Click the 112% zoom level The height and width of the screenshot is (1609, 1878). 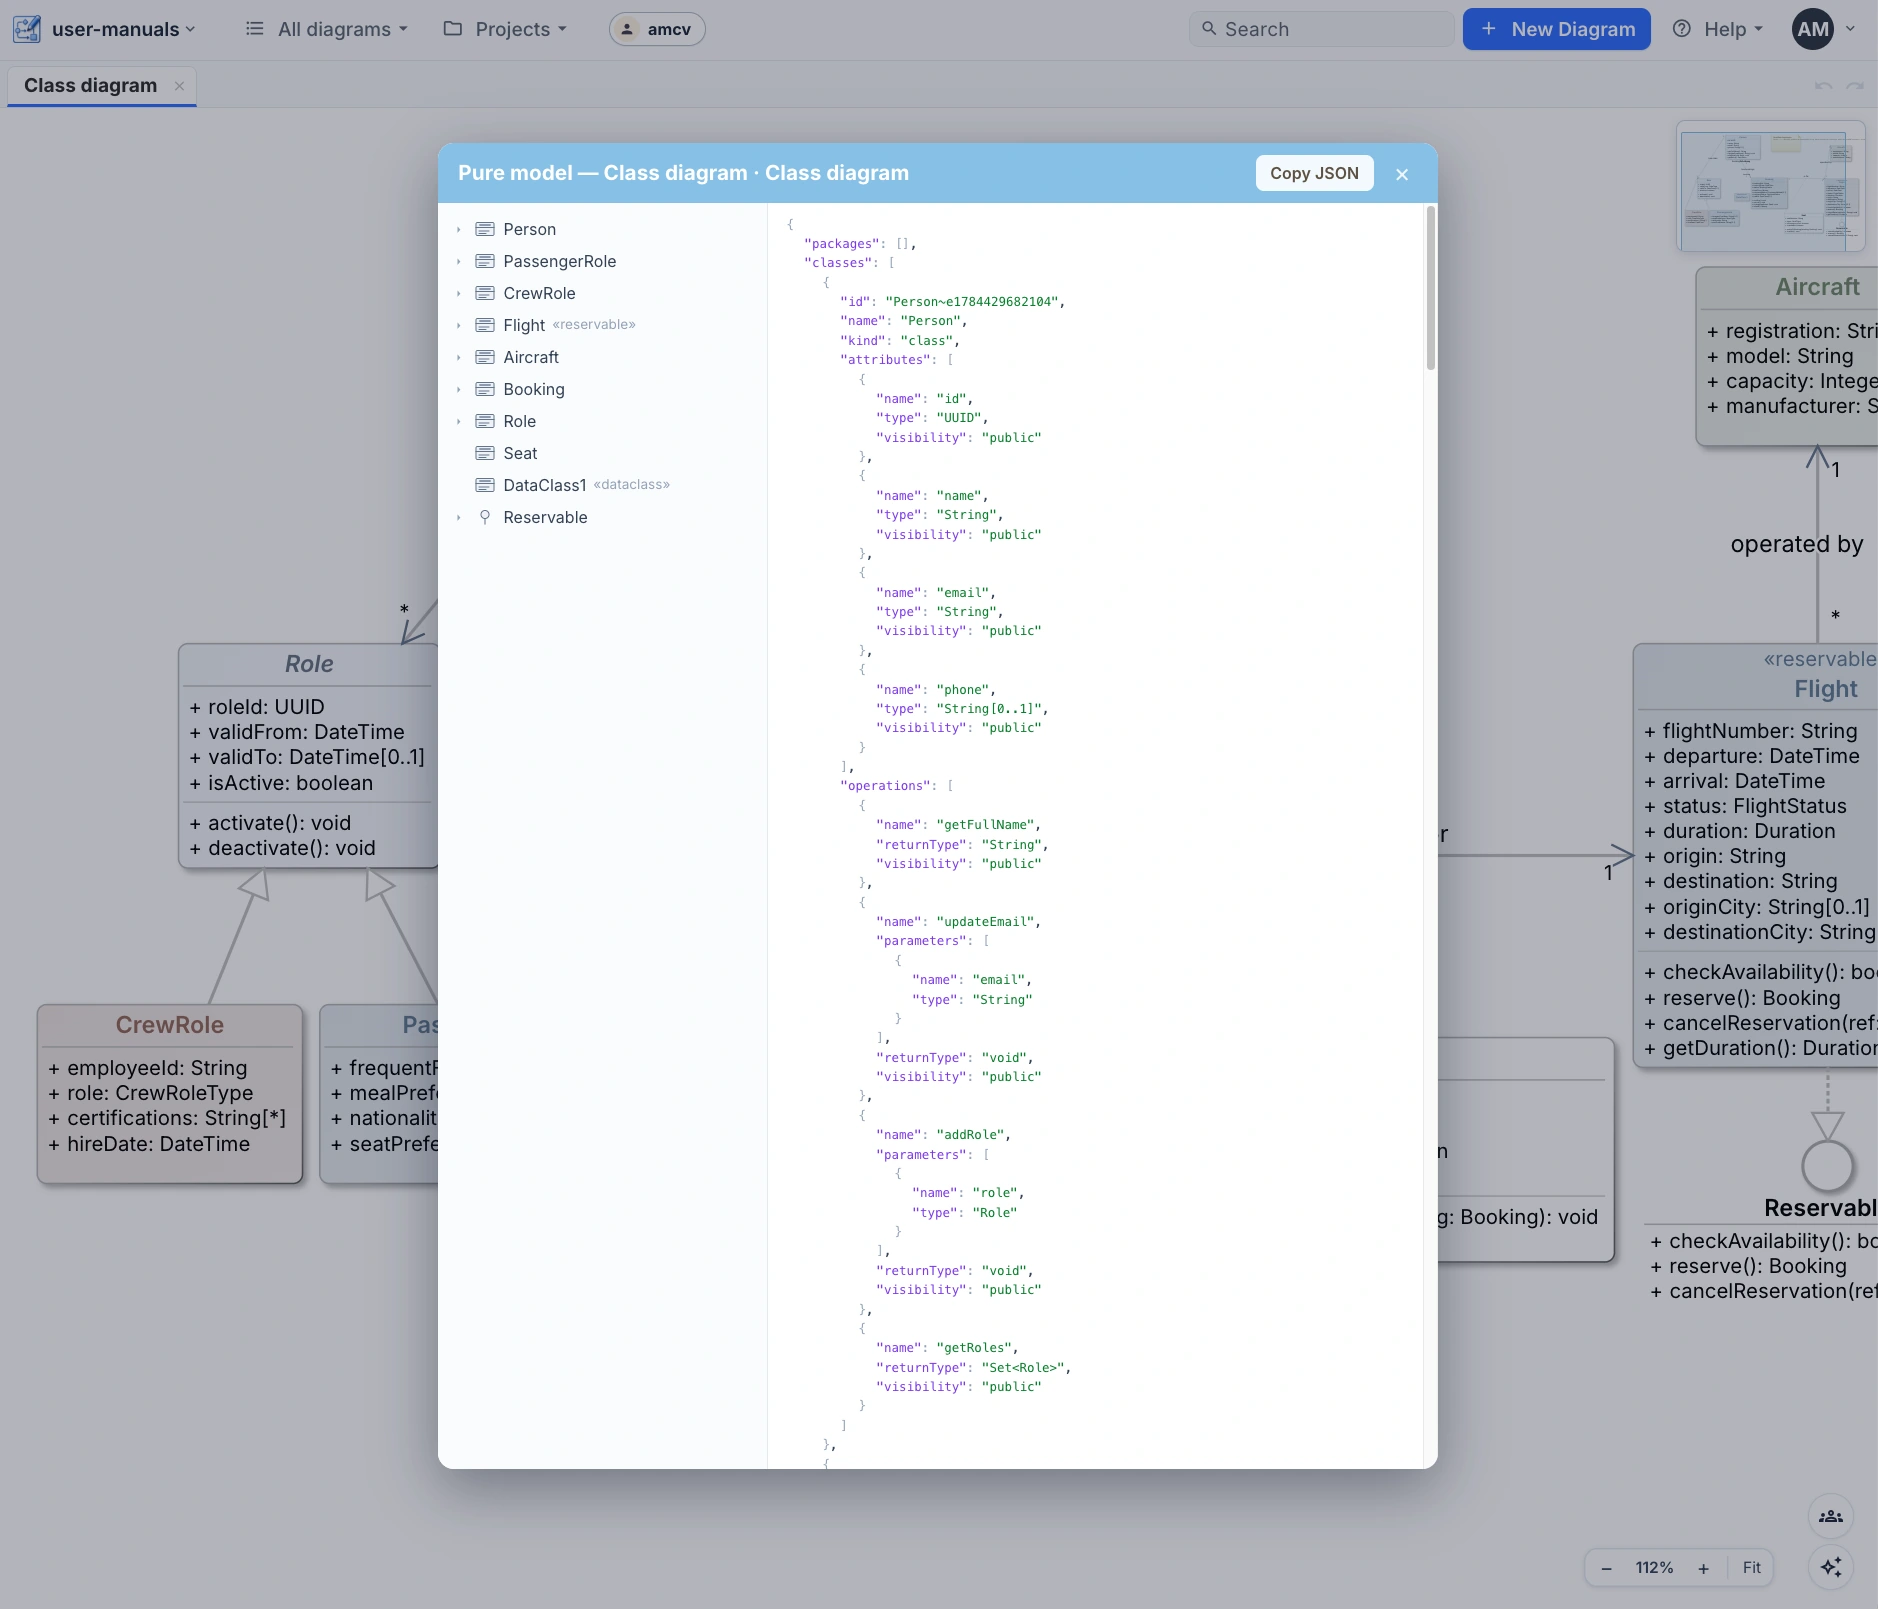pyautogui.click(x=1654, y=1568)
